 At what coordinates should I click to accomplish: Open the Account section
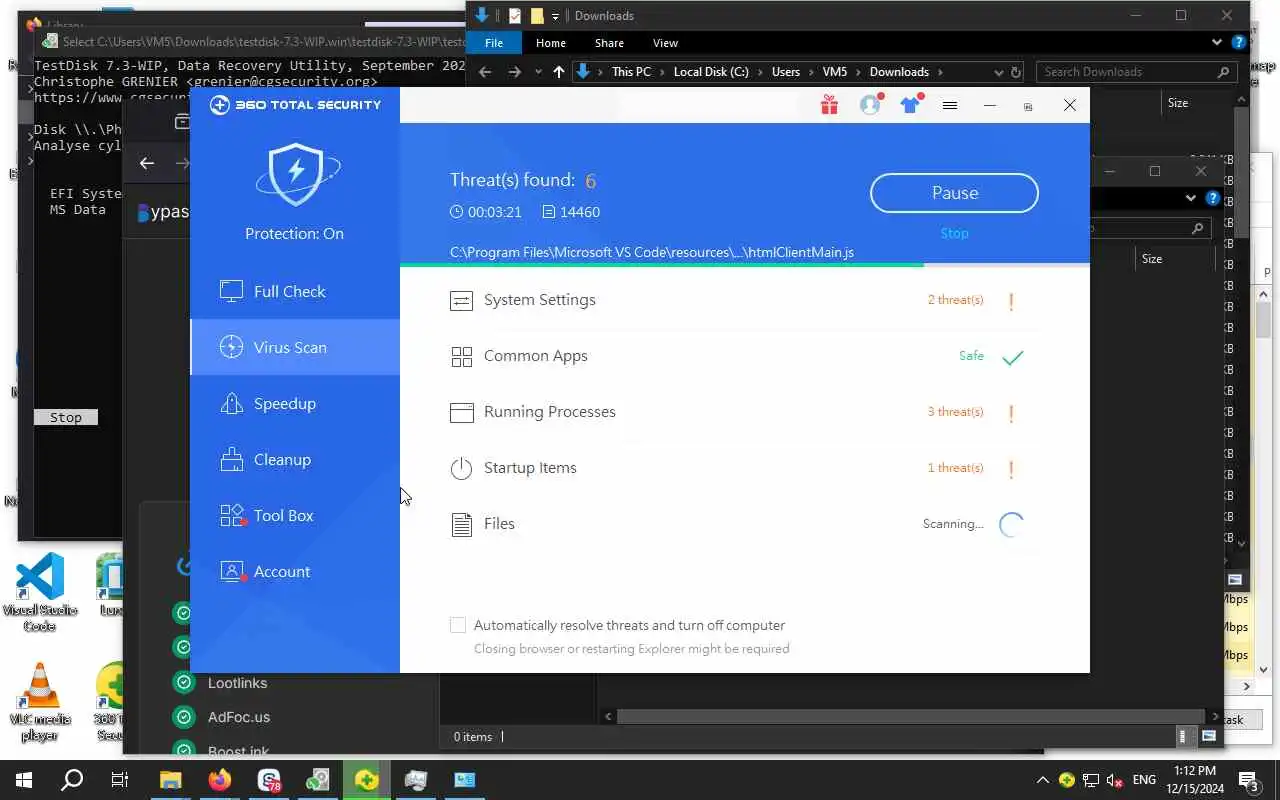pyautogui.click(x=295, y=571)
